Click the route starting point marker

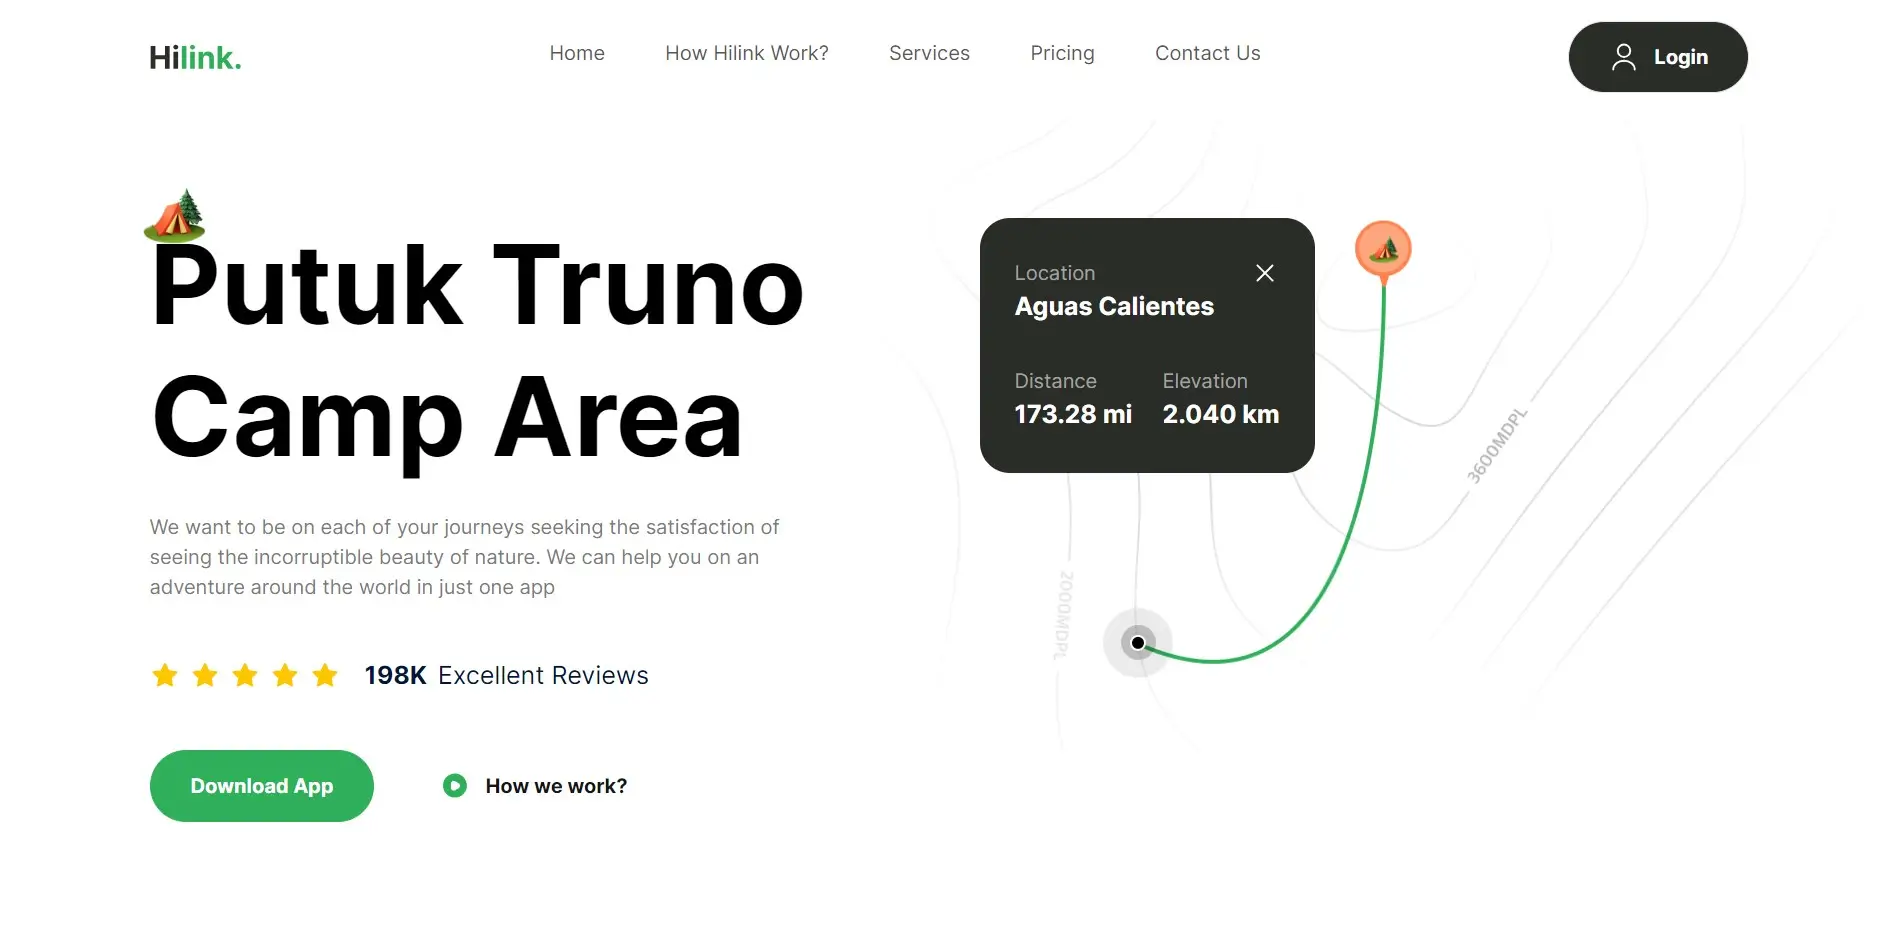point(1138,642)
